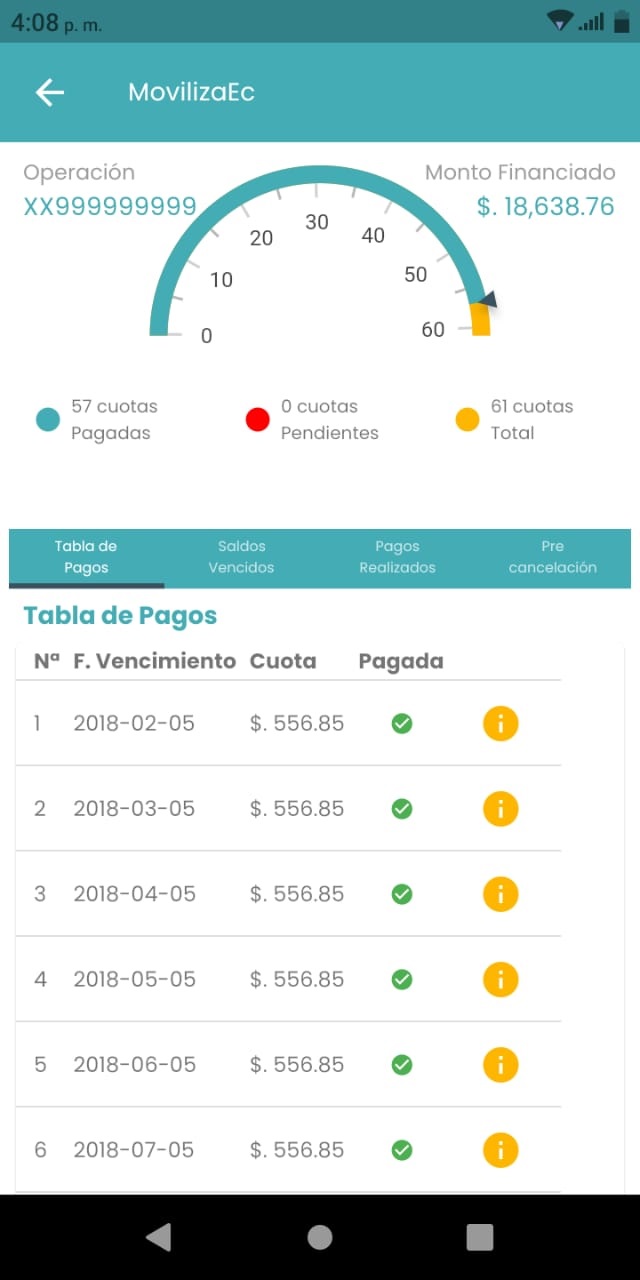Open the Pre cancelación tab
640x1280 pixels.
(x=553, y=557)
